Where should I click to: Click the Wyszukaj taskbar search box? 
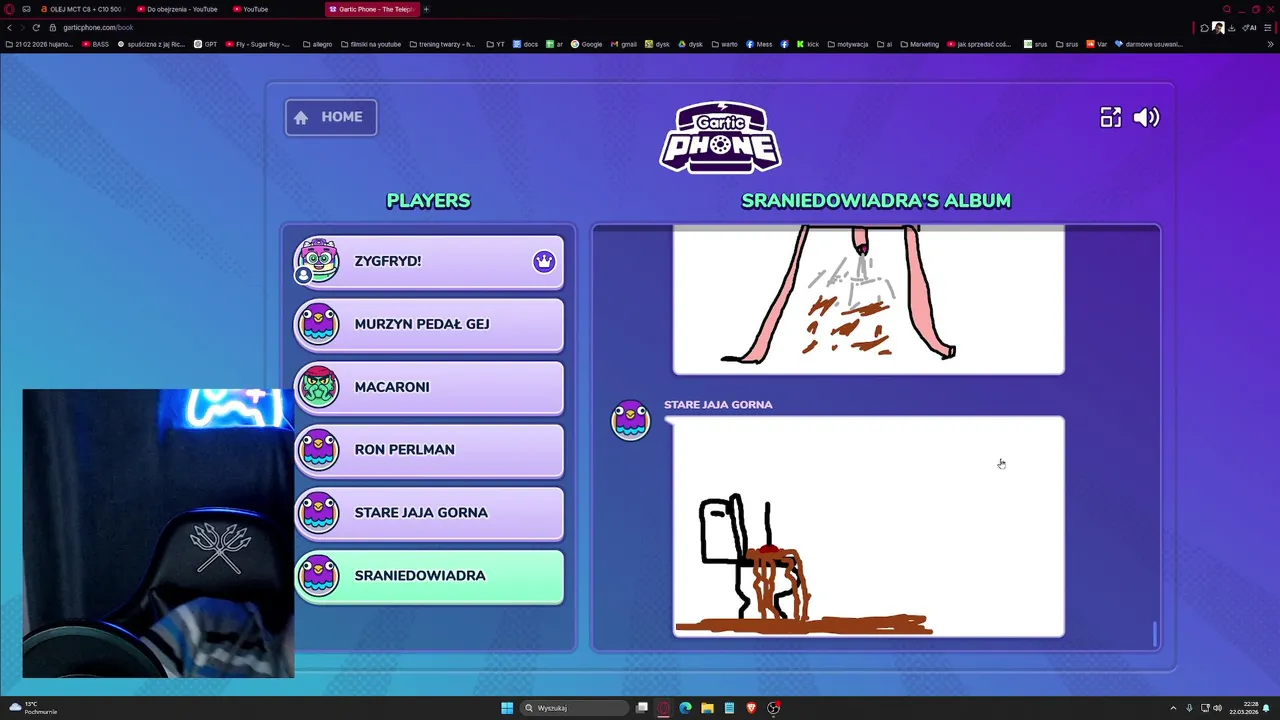point(575,708)
